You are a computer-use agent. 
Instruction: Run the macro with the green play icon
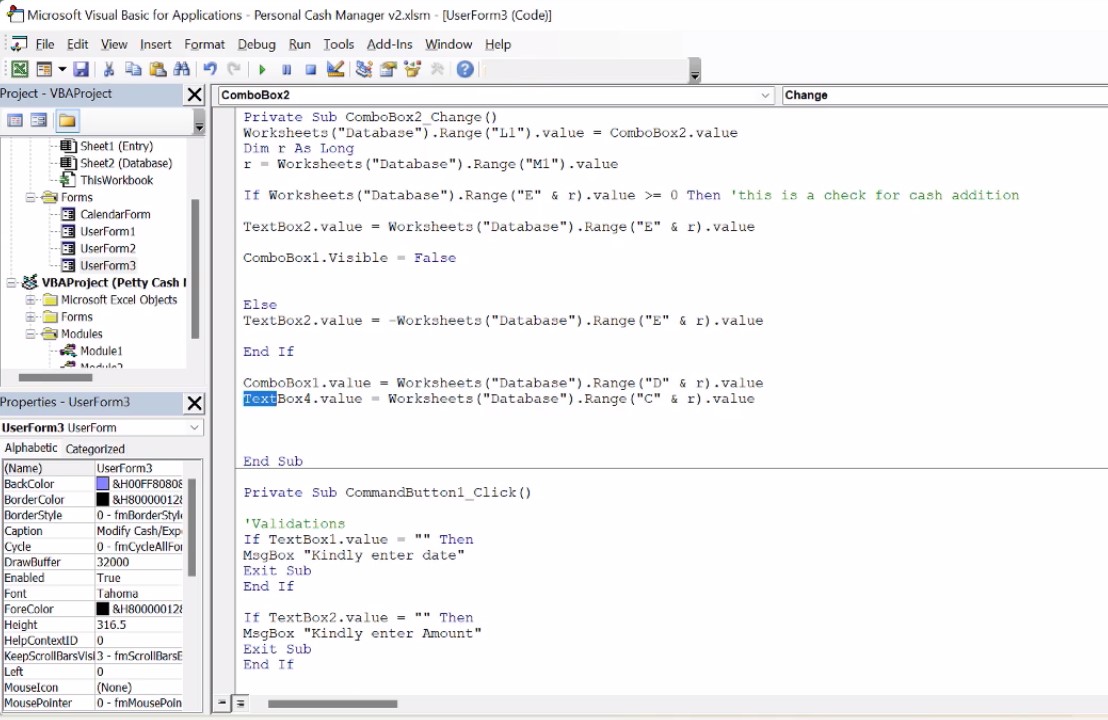tap(262, 69)
